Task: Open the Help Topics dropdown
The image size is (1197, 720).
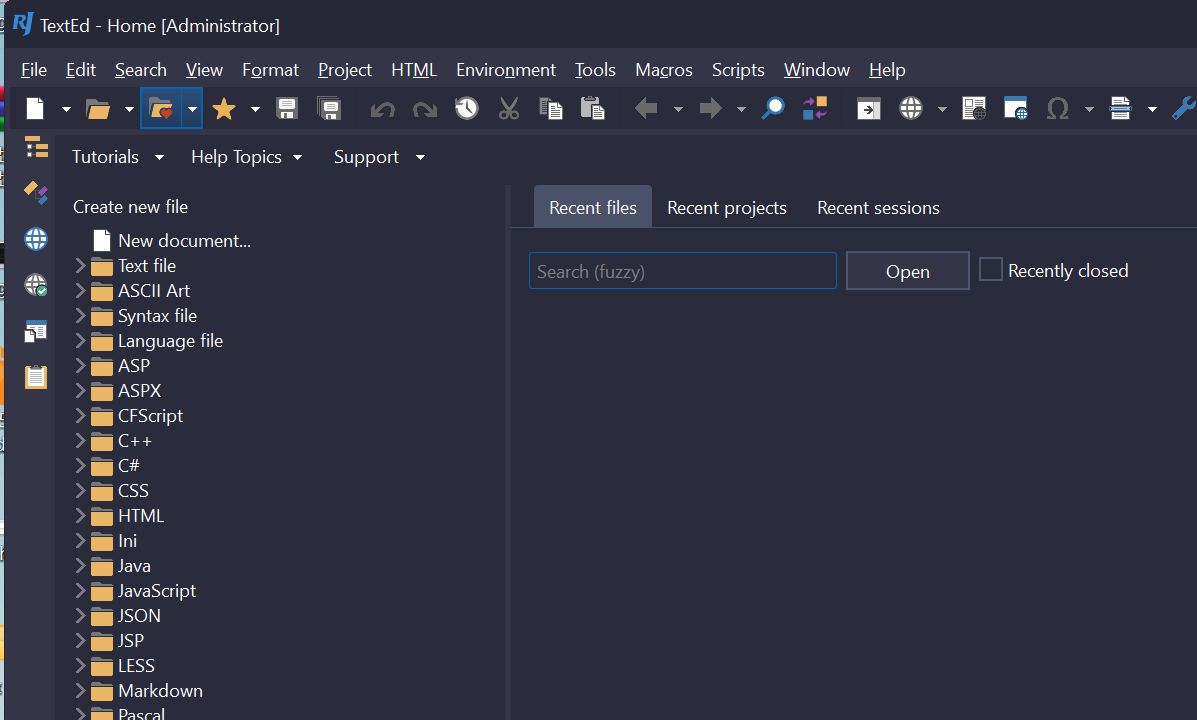Action: 246,157
